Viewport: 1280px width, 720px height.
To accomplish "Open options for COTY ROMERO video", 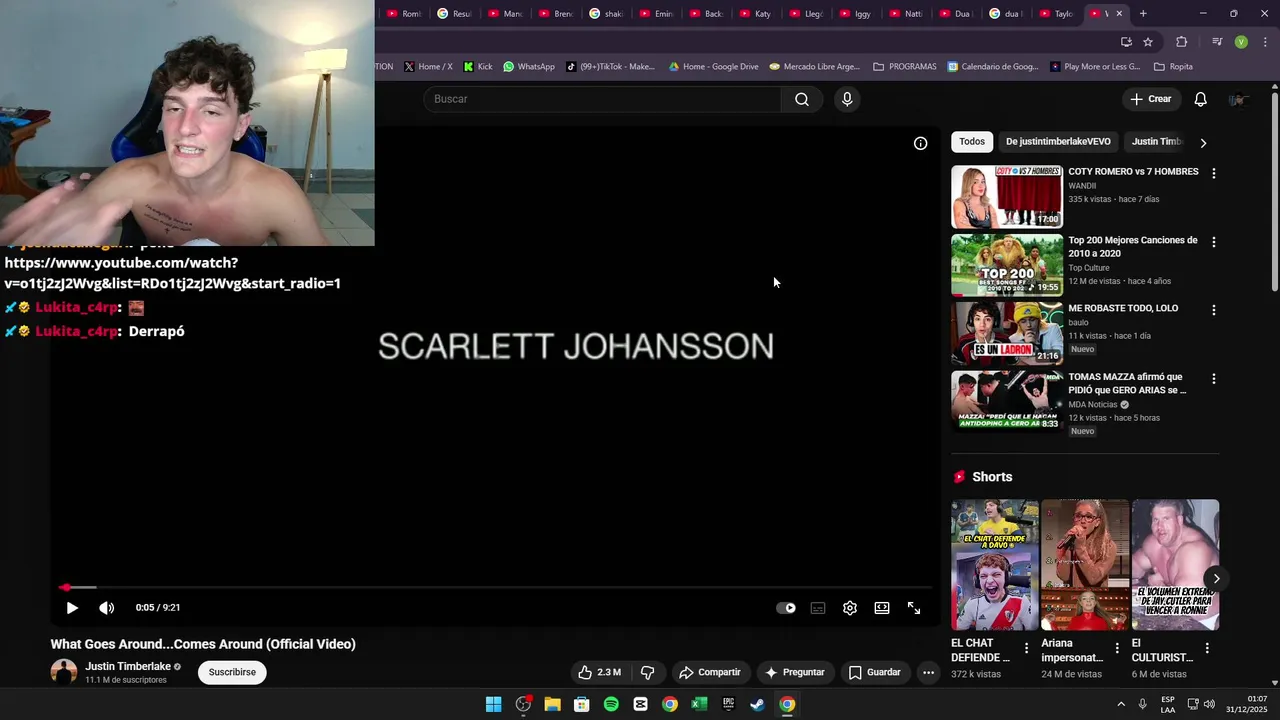I will [1214, 173].
